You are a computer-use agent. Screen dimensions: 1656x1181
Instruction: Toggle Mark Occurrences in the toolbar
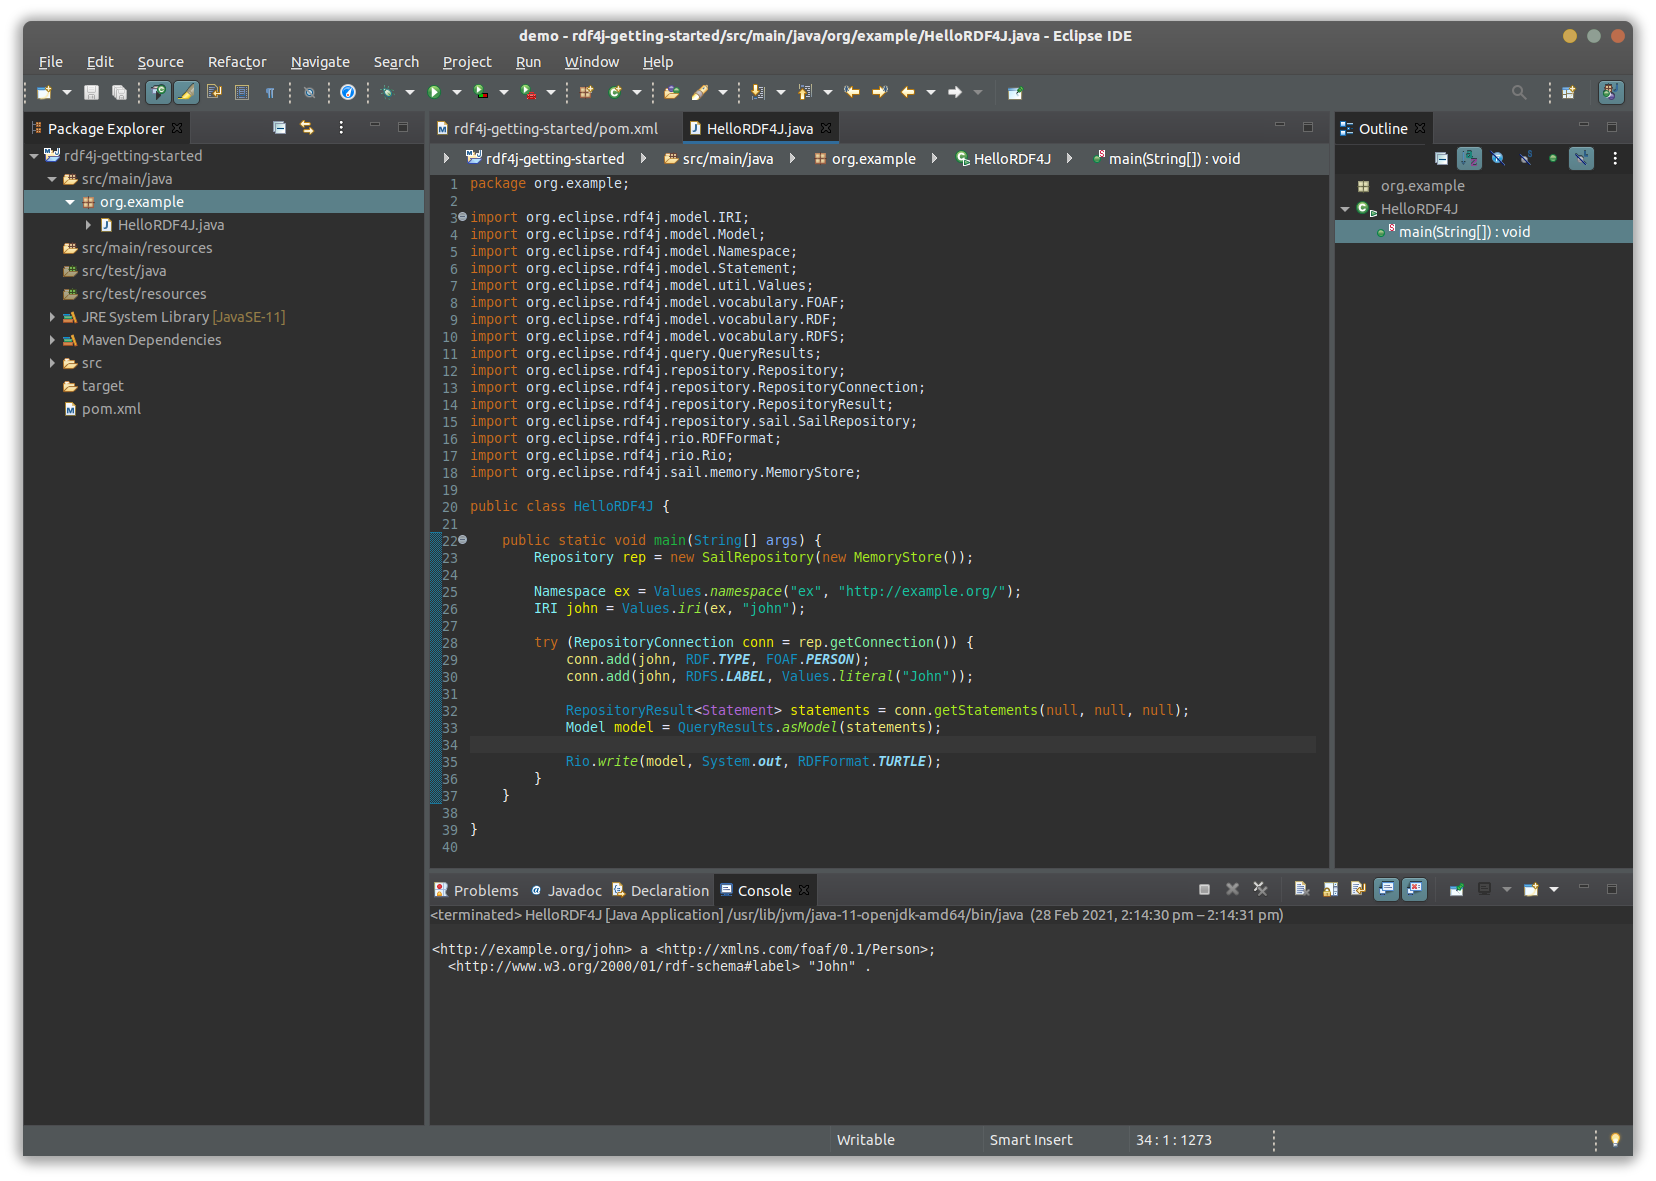point(158,92)
